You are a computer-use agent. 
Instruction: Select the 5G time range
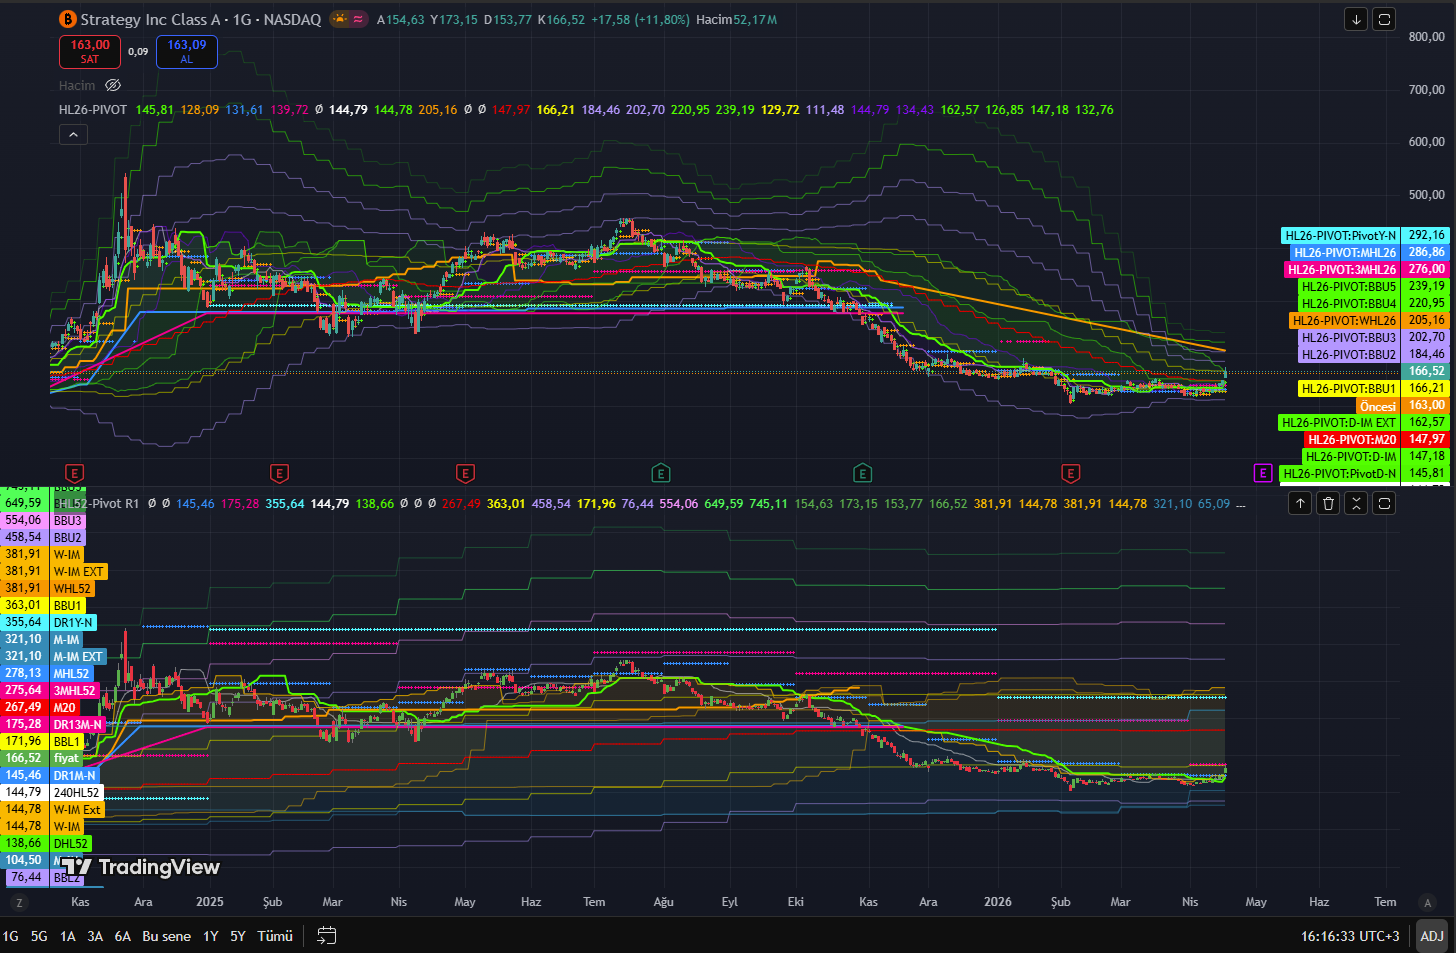(x=39, y=936)
